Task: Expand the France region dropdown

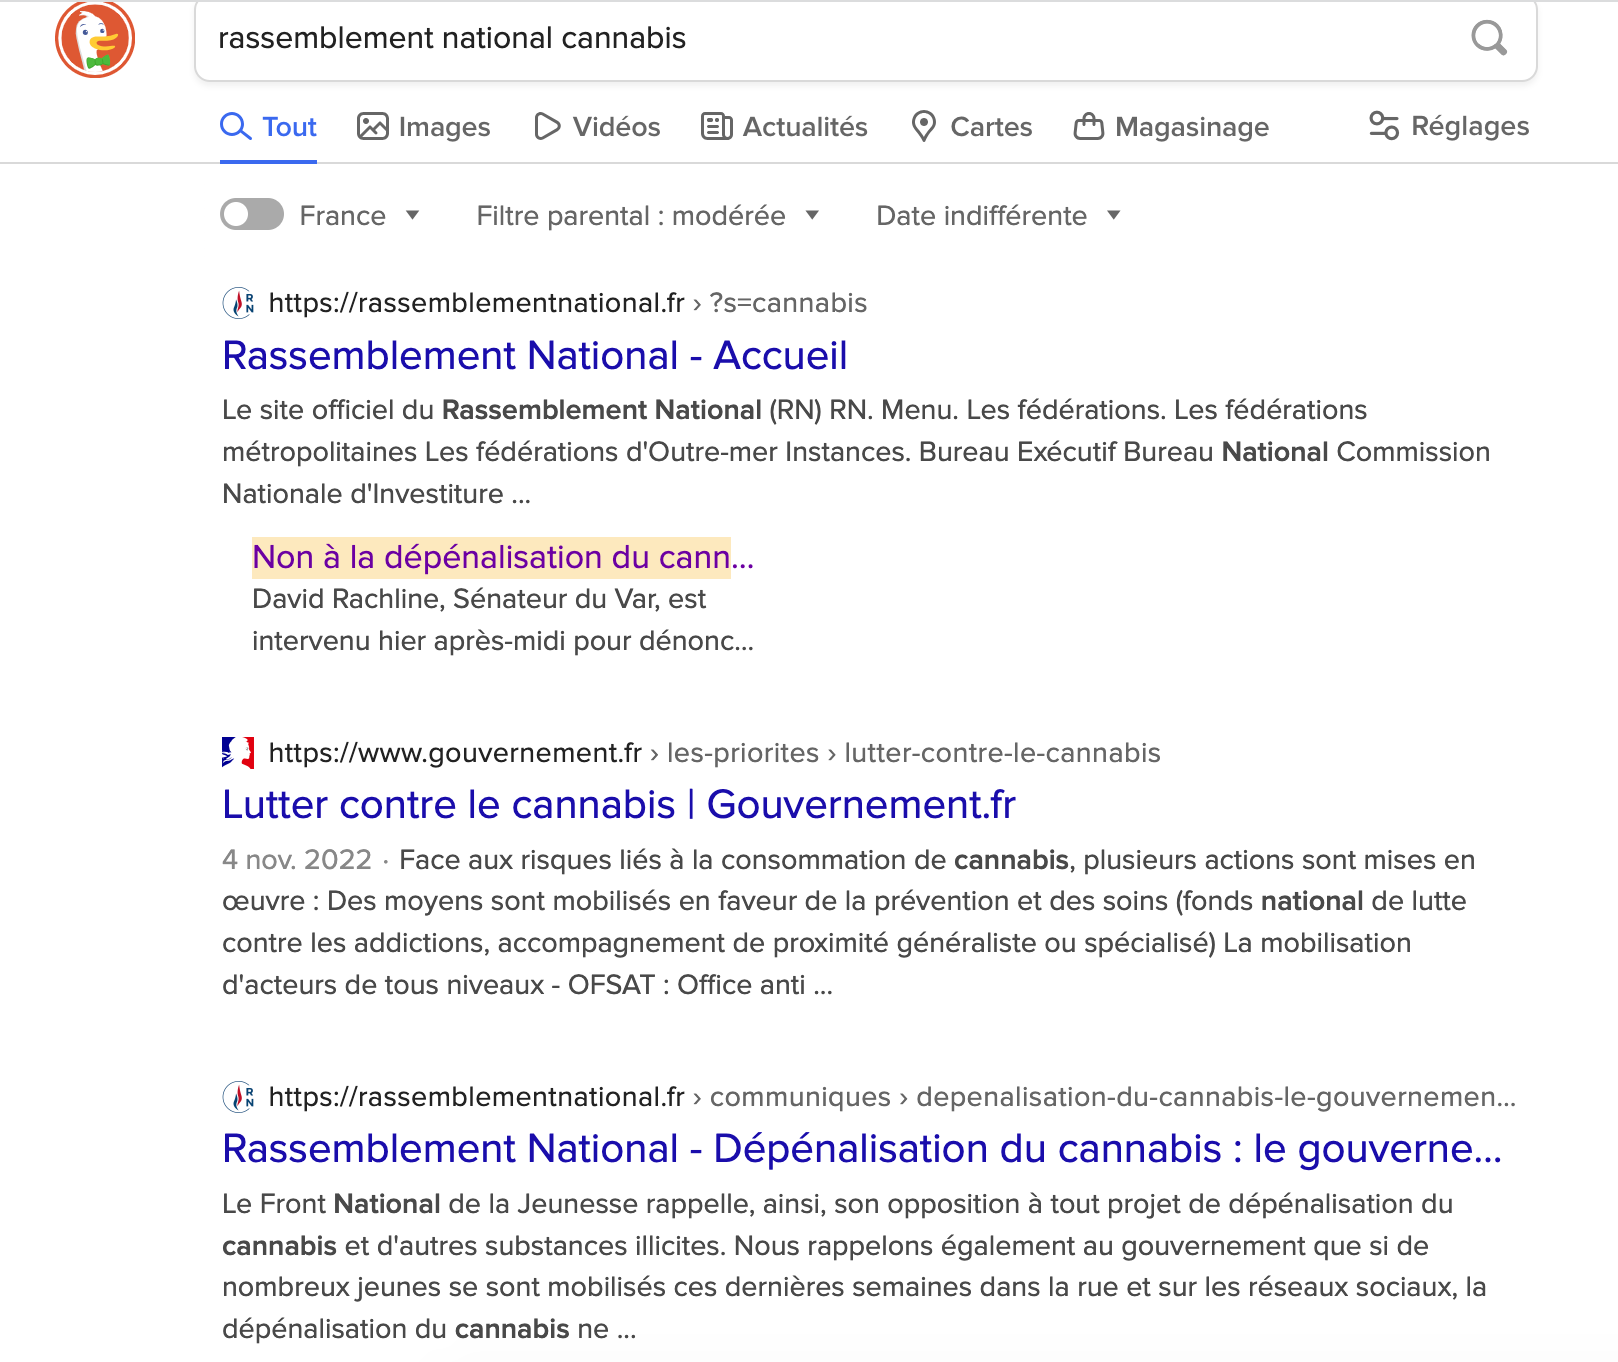Action: (360, 215)
